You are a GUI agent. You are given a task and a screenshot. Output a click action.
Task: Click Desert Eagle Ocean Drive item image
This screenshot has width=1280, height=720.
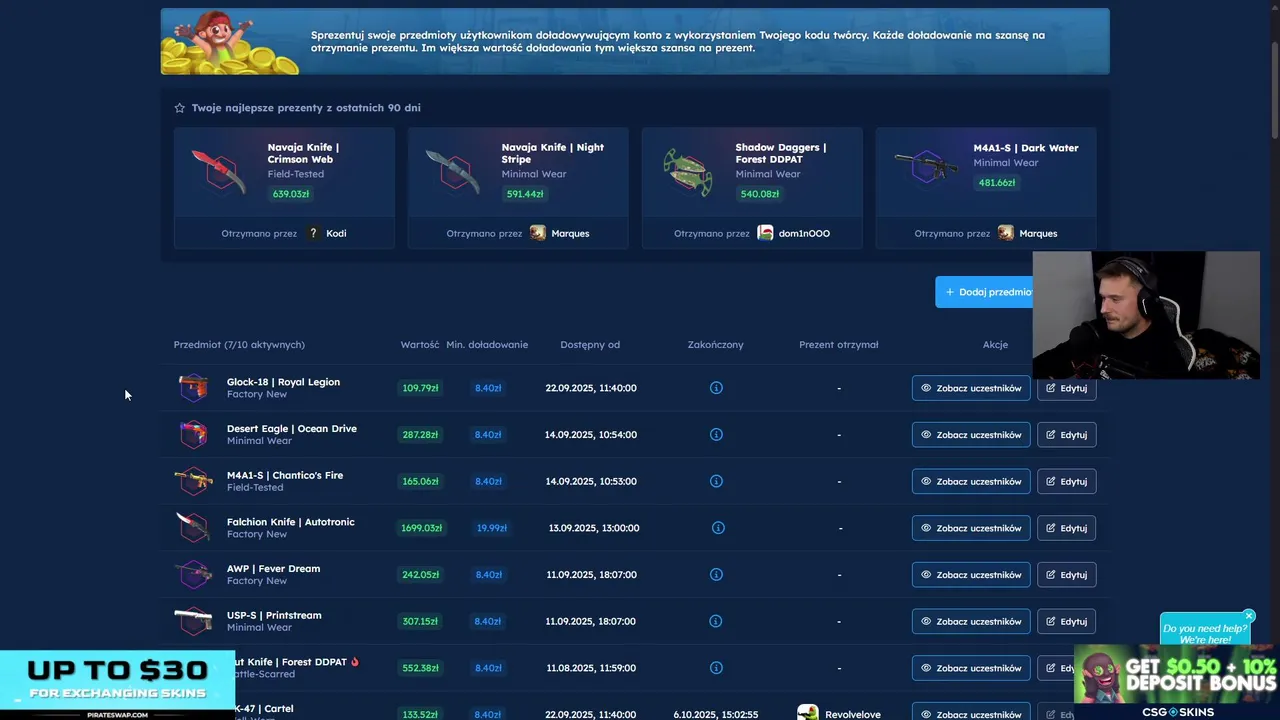pyautogui.click(x=193, y=435)
